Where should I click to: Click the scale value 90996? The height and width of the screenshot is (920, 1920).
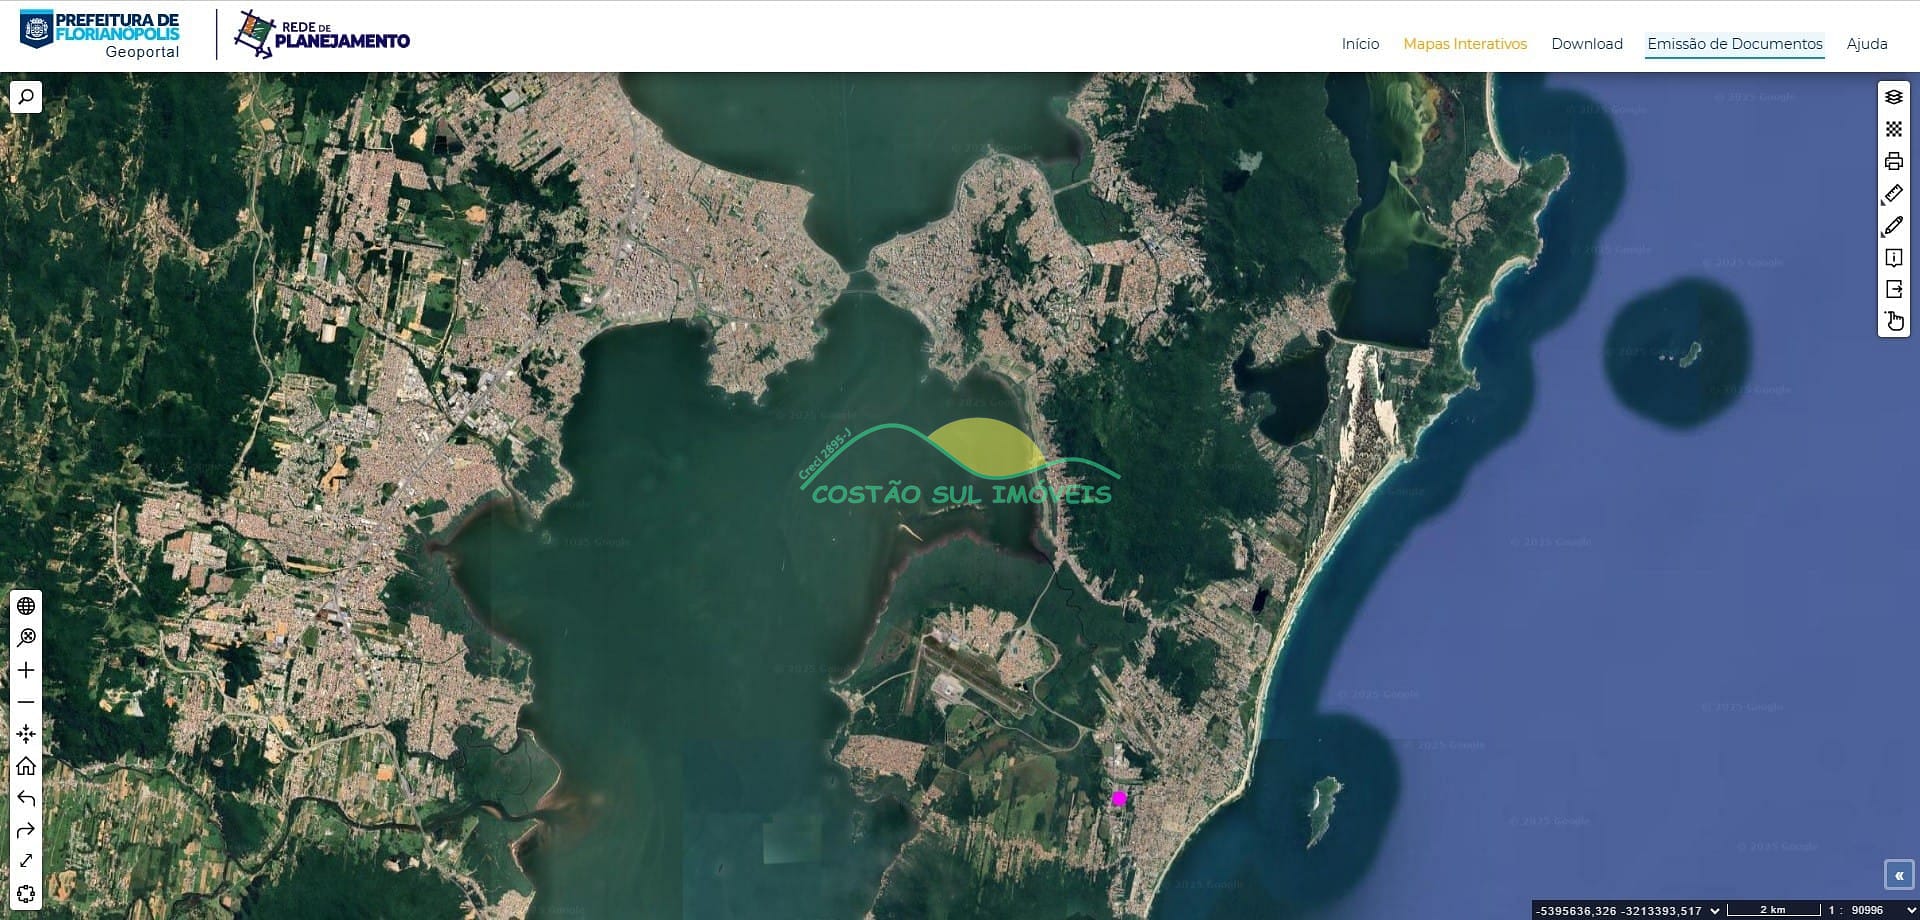1867,910
